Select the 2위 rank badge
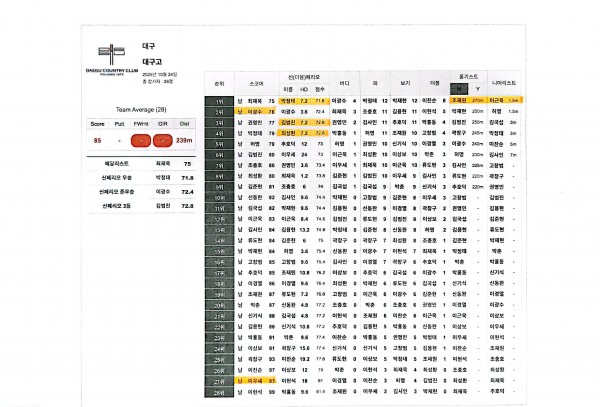 click(x=218, y=112)
